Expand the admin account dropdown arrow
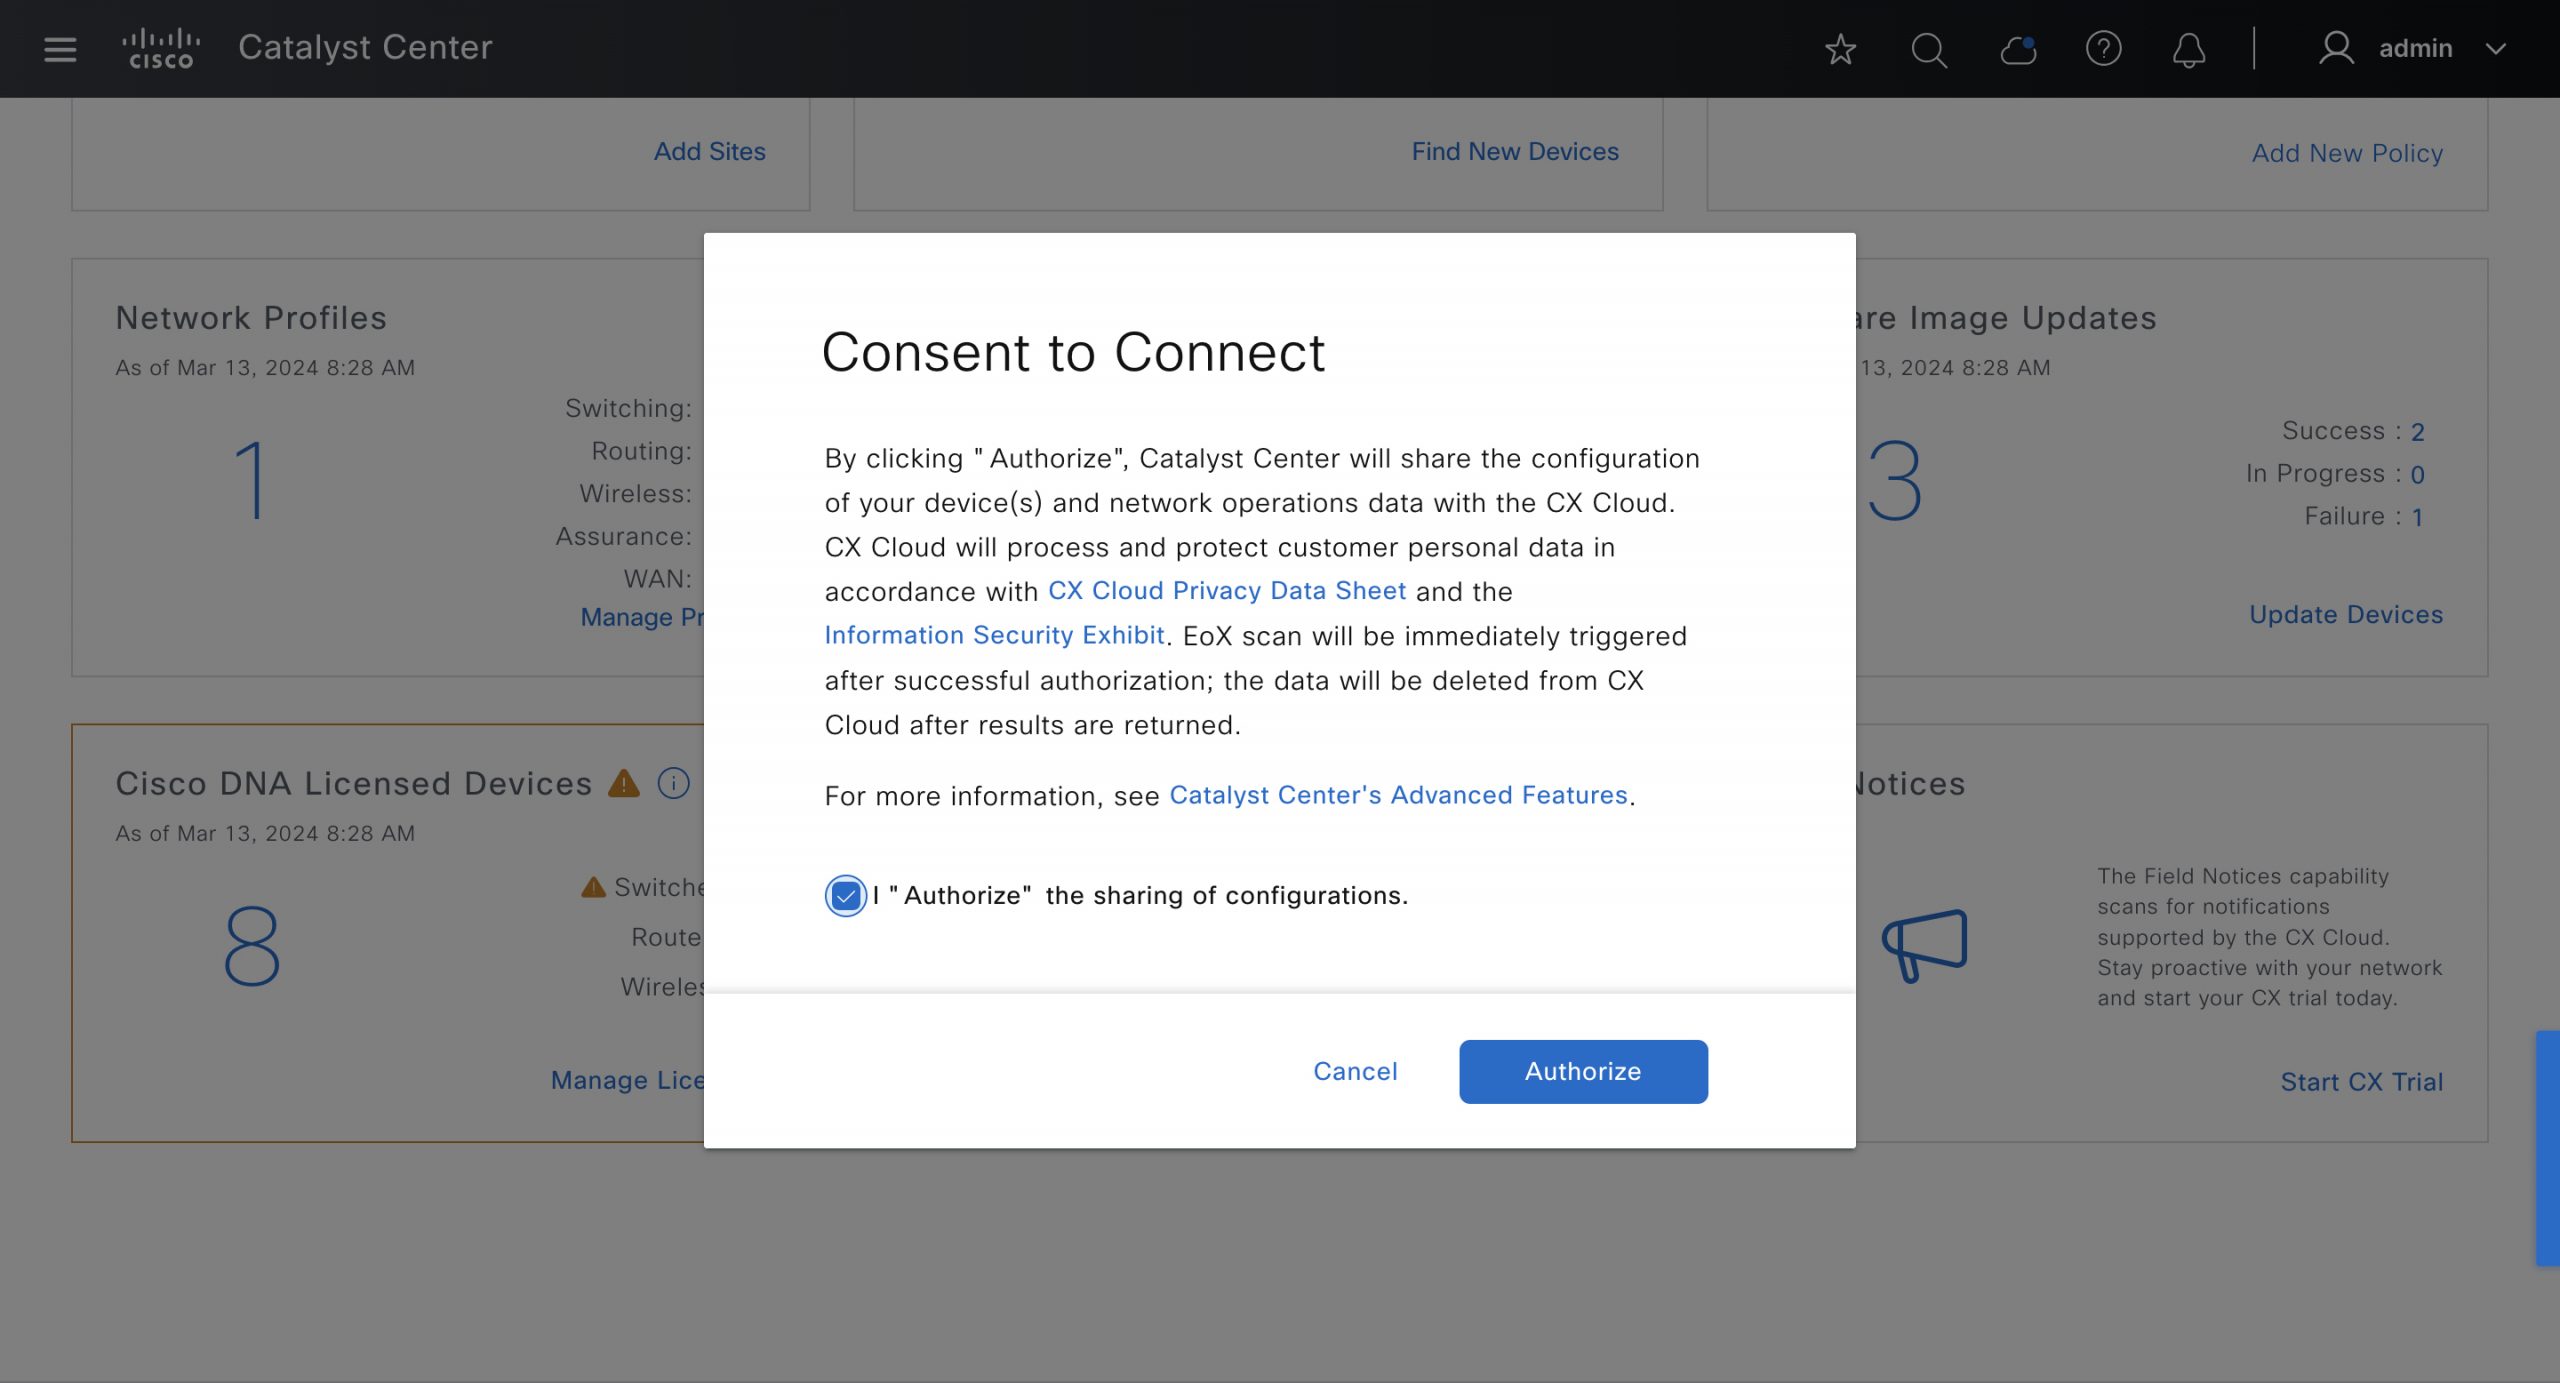Screen dimensions: 2560x1383 coord(2496,49)
